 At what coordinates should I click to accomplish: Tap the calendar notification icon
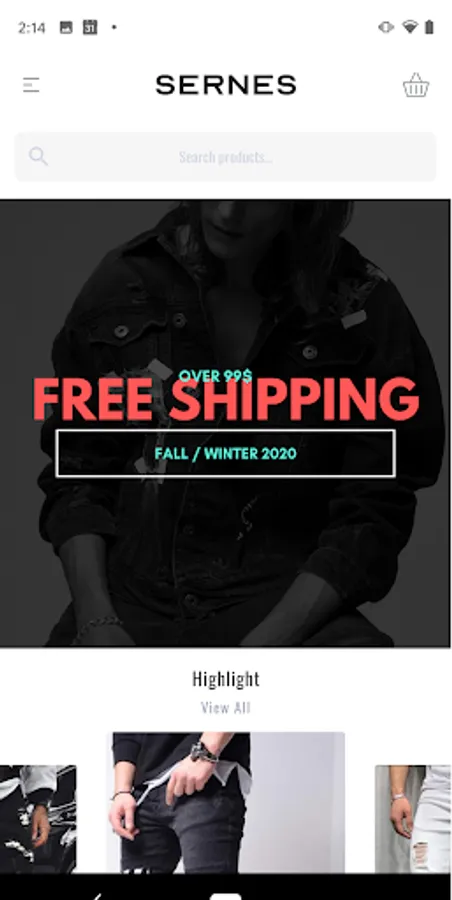[90, 27]
